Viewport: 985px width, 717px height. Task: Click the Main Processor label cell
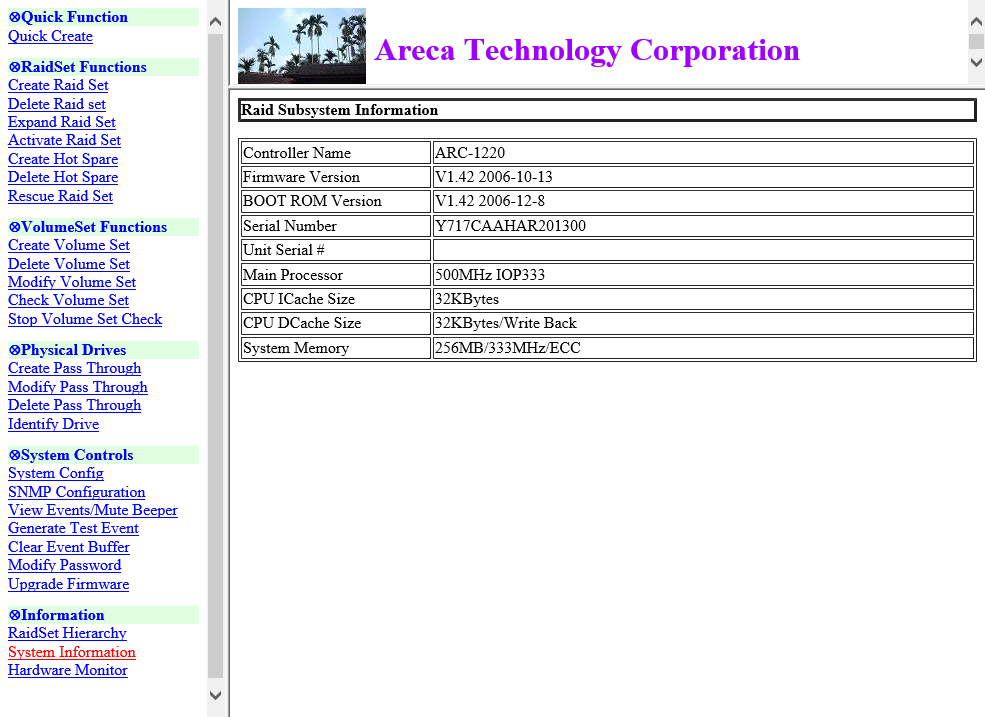[x=335, y=275]
